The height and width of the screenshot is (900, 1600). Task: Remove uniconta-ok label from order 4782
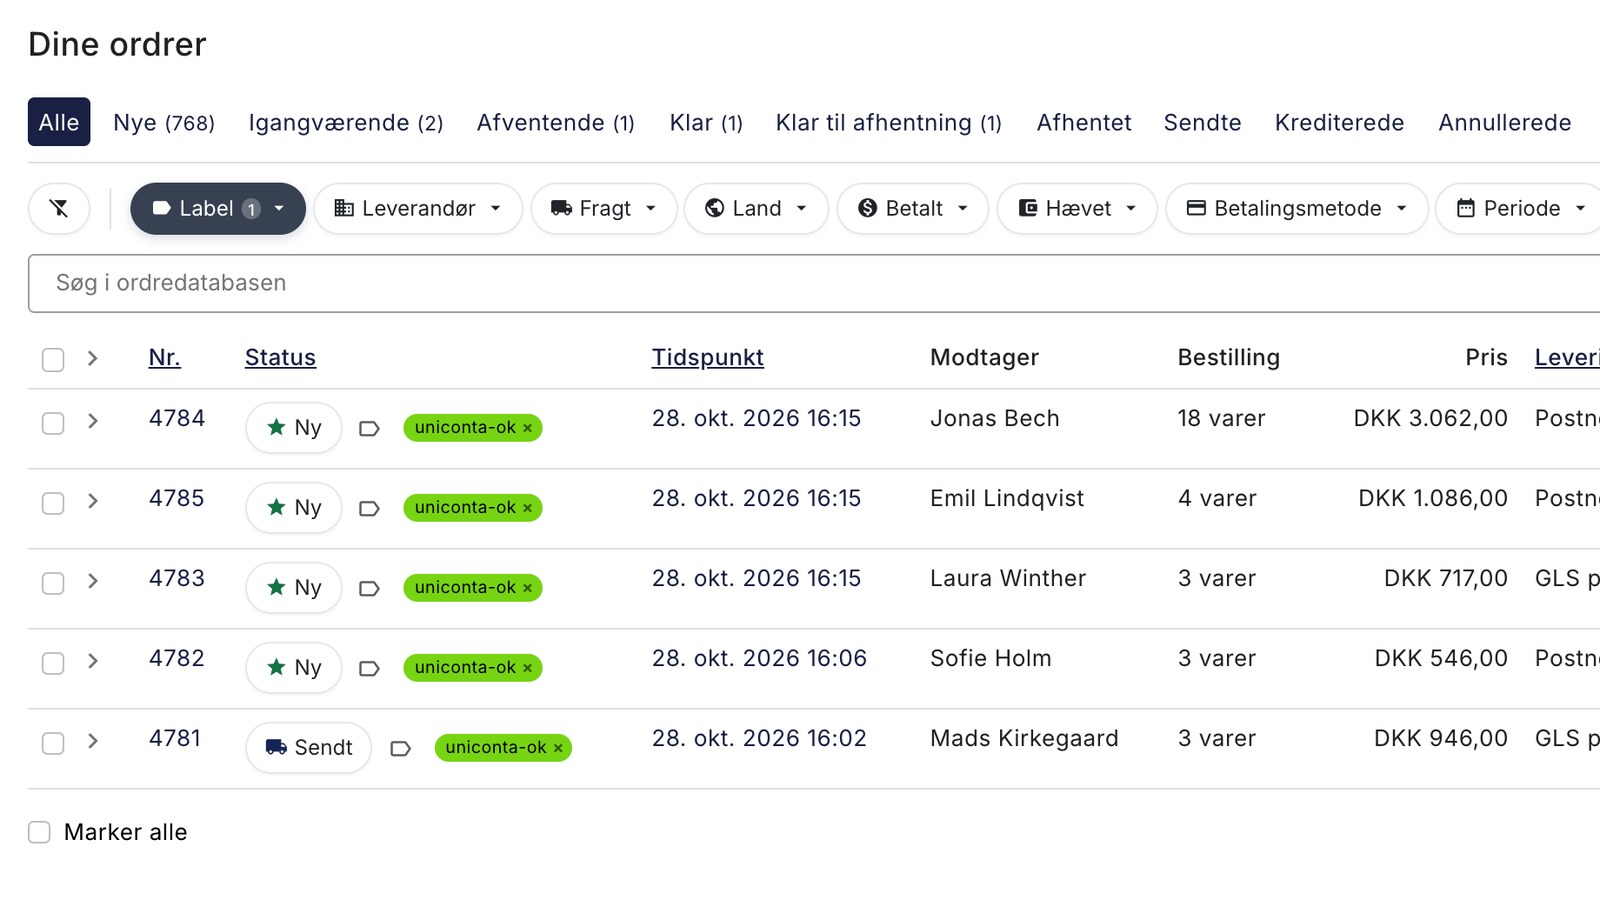(528, 668)
